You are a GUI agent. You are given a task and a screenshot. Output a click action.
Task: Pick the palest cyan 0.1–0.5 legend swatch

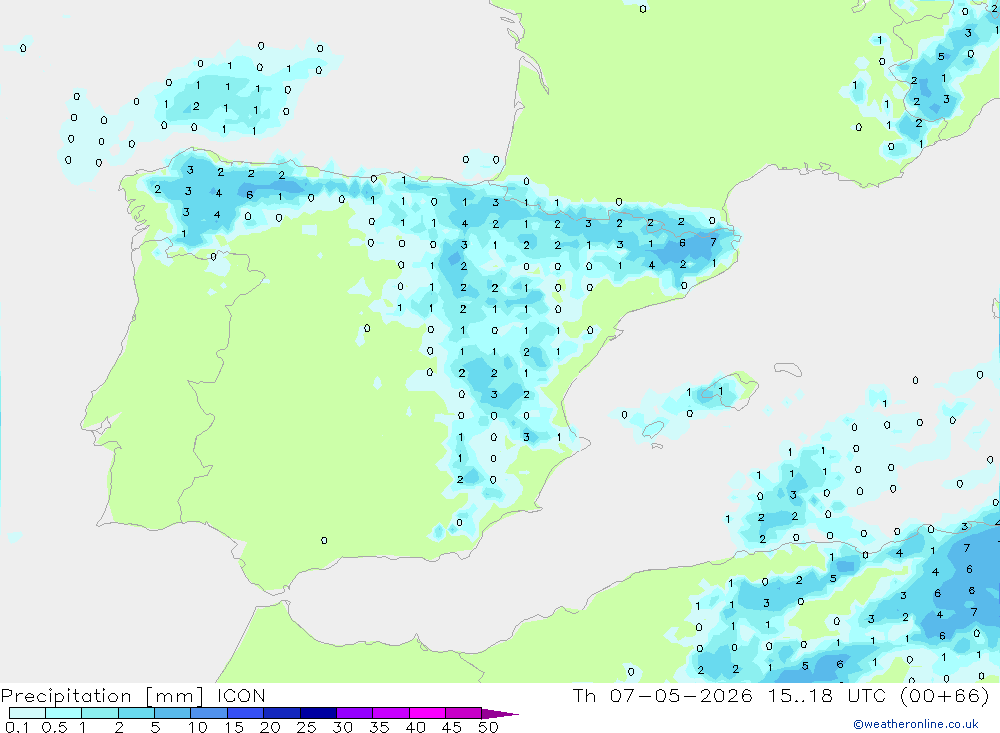pos(27,713)
